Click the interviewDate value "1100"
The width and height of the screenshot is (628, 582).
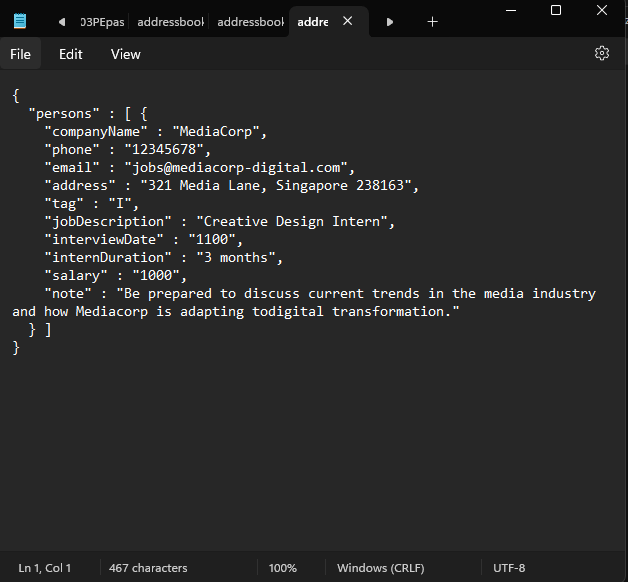coord(212,240)
